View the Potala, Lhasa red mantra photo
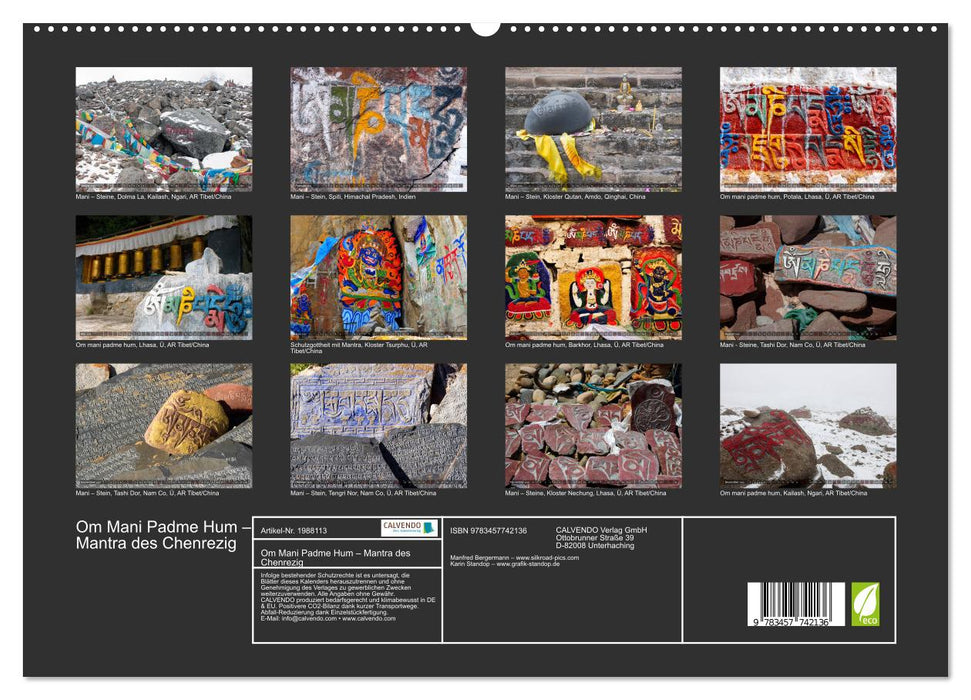 tap(808, 129)
